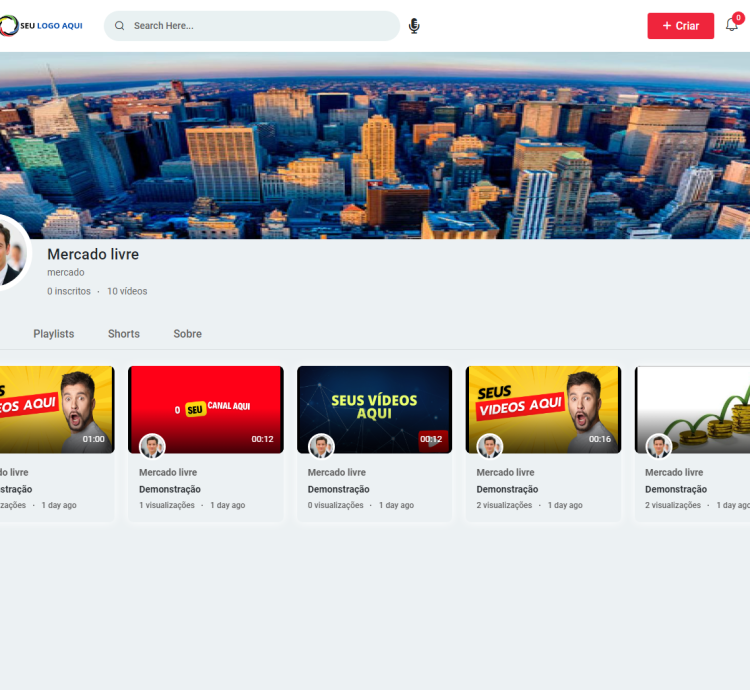750x690 pixels.
Task: Focus the Search Here input field
Action: 260,26
